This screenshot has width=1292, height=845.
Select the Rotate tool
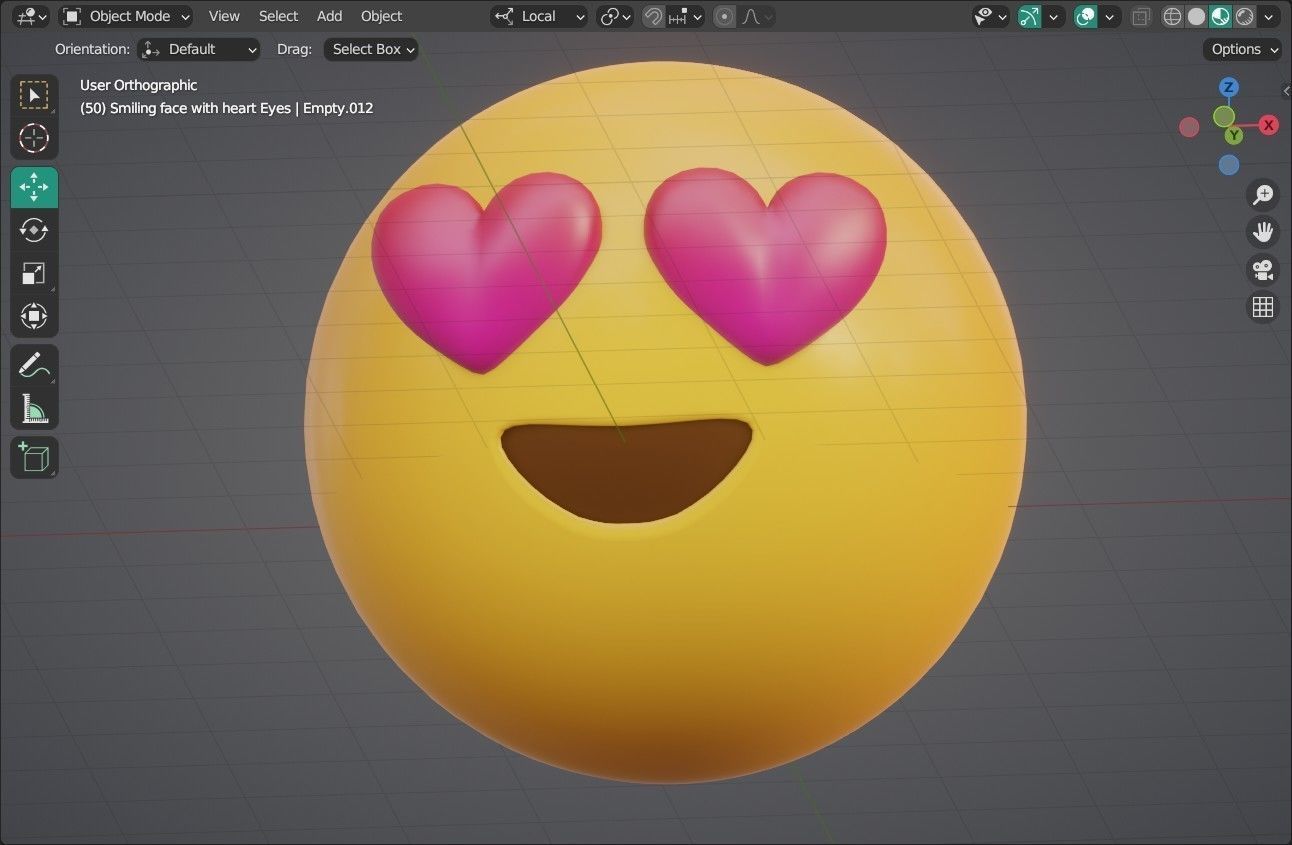coord(34,230)
